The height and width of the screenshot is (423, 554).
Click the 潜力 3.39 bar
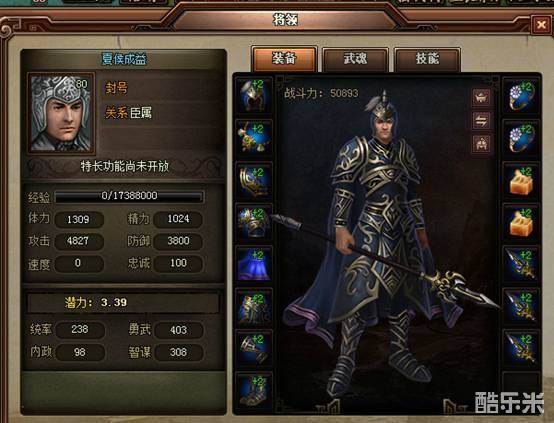tap(124, 303)
